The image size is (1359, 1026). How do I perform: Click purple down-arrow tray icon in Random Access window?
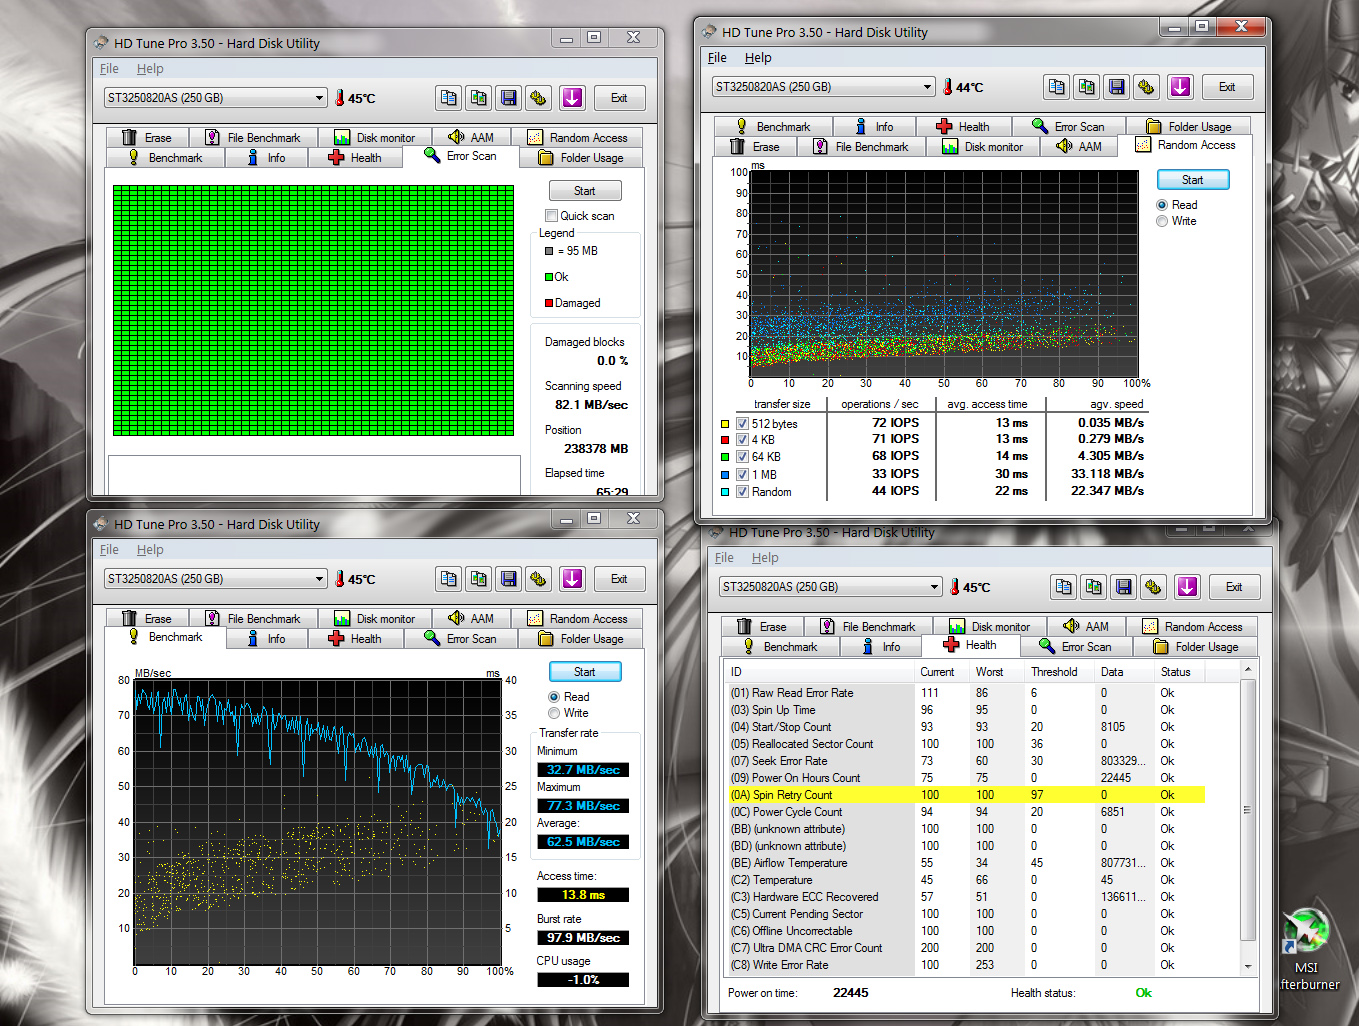pos(1180,87)
